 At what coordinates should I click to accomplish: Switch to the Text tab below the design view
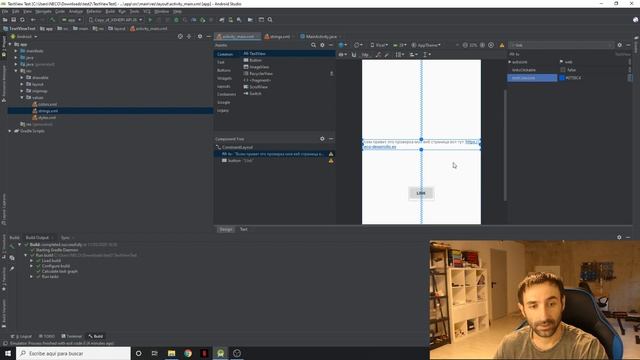[x=244, y=229]
